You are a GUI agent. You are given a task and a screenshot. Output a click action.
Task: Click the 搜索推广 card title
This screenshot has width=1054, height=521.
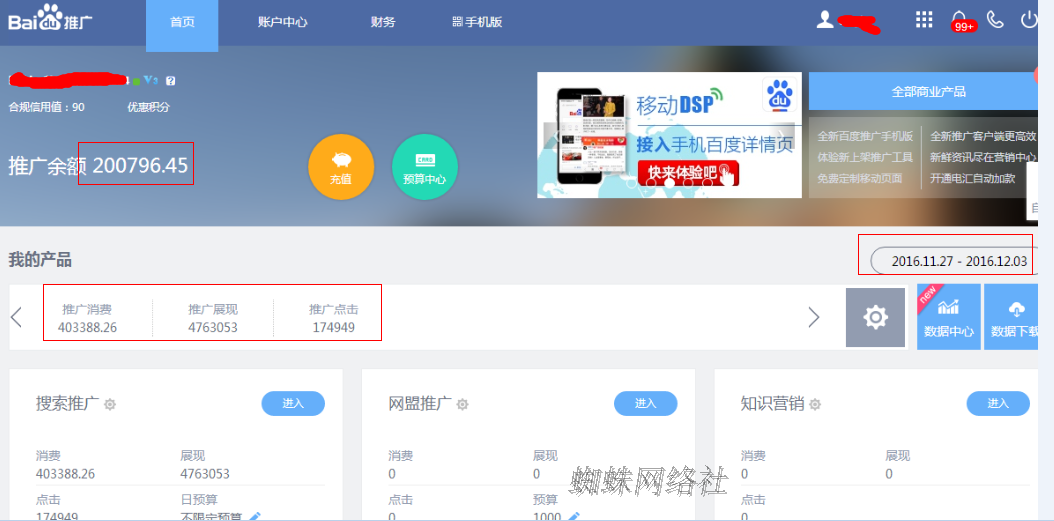(68, 403)
